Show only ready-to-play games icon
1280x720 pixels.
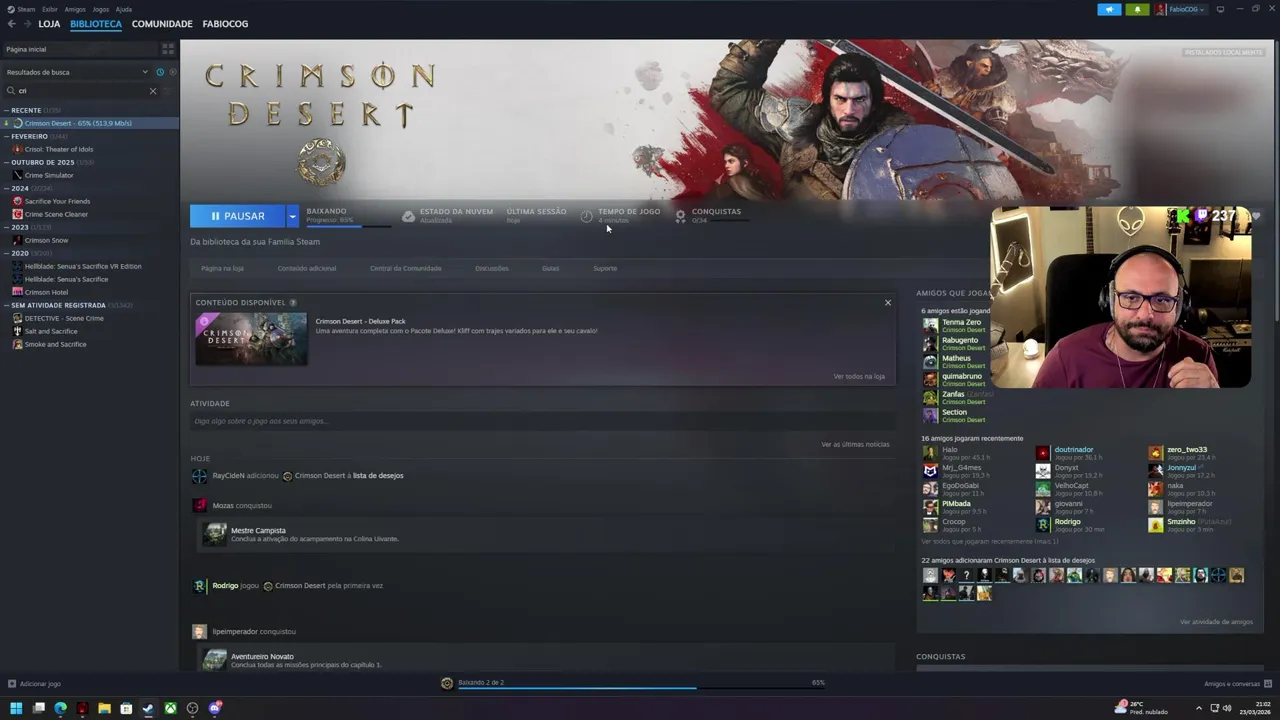click(172, 72)
